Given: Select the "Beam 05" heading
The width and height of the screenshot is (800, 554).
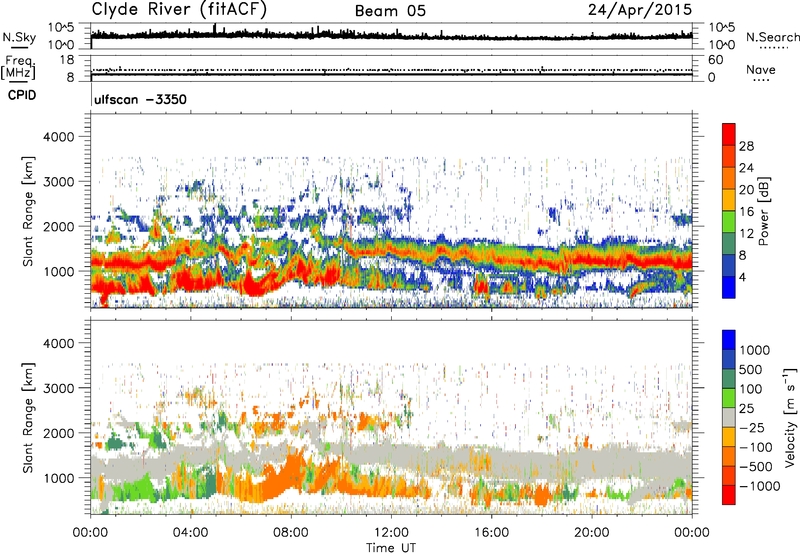Looking at the screenshot, I should (390, 11).
